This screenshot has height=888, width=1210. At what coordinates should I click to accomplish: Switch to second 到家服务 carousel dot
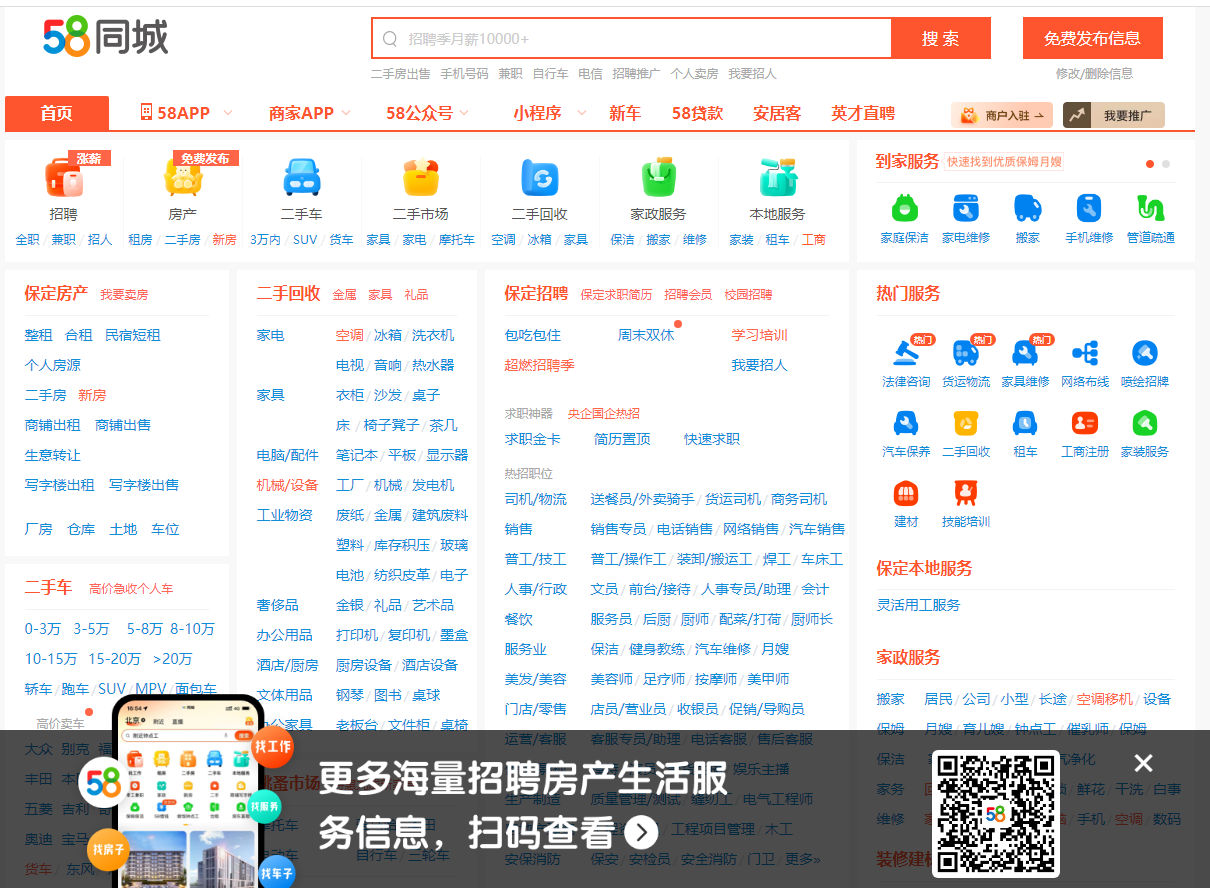pyautogui.click(x=1166, y=164)
